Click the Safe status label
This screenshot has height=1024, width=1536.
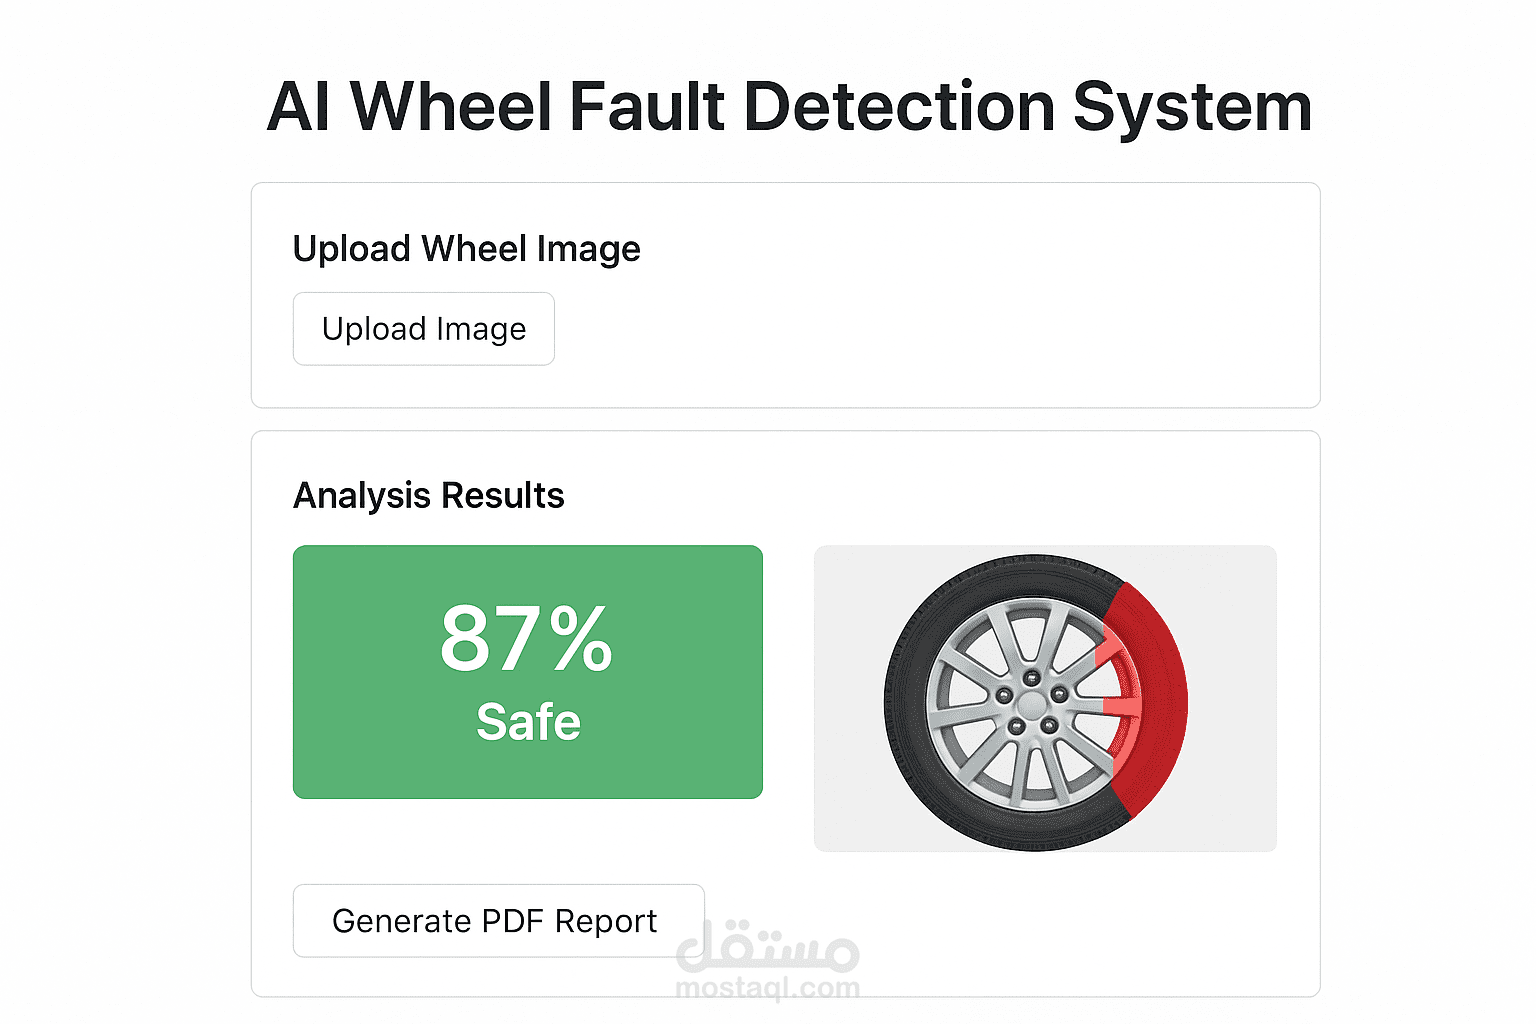[528, 722]
